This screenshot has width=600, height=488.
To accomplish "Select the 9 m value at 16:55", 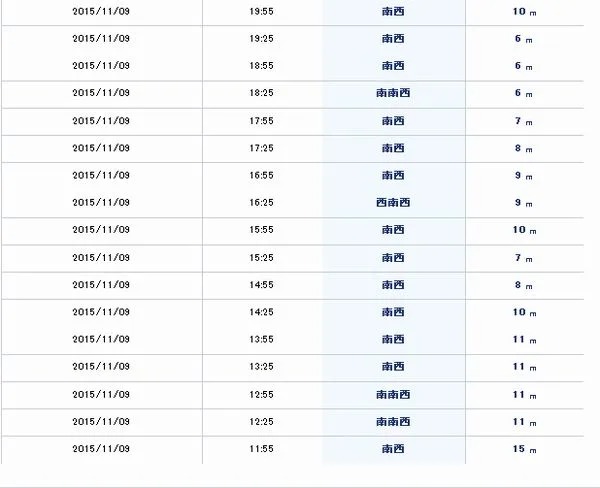I will (523, 175).
